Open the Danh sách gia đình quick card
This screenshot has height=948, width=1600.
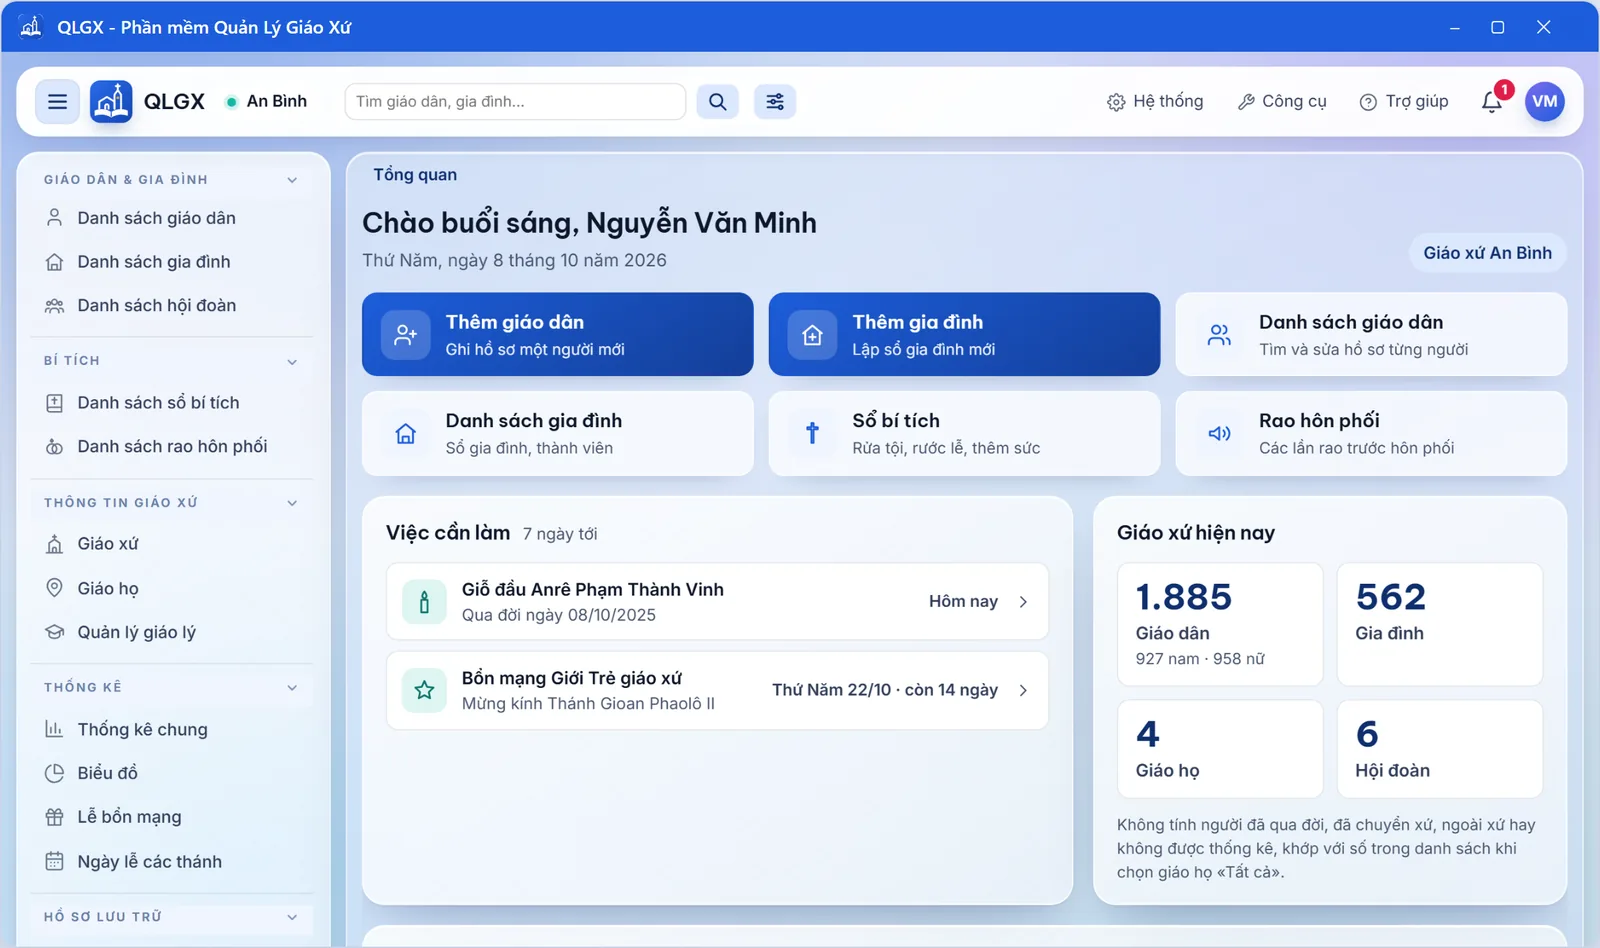point(557,433)
